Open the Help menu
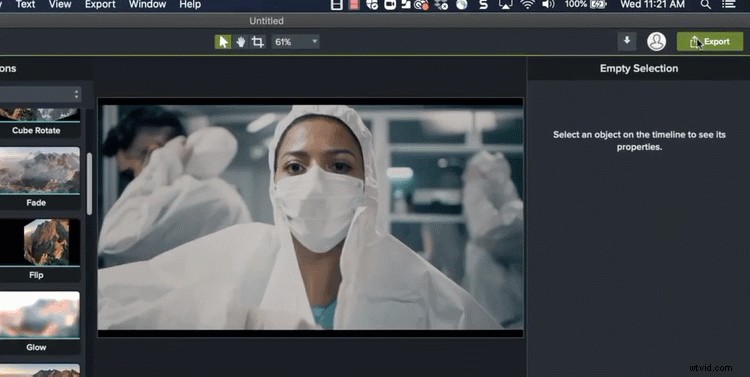This screenshot has width=750, height=377. click(x=190, y=5)
